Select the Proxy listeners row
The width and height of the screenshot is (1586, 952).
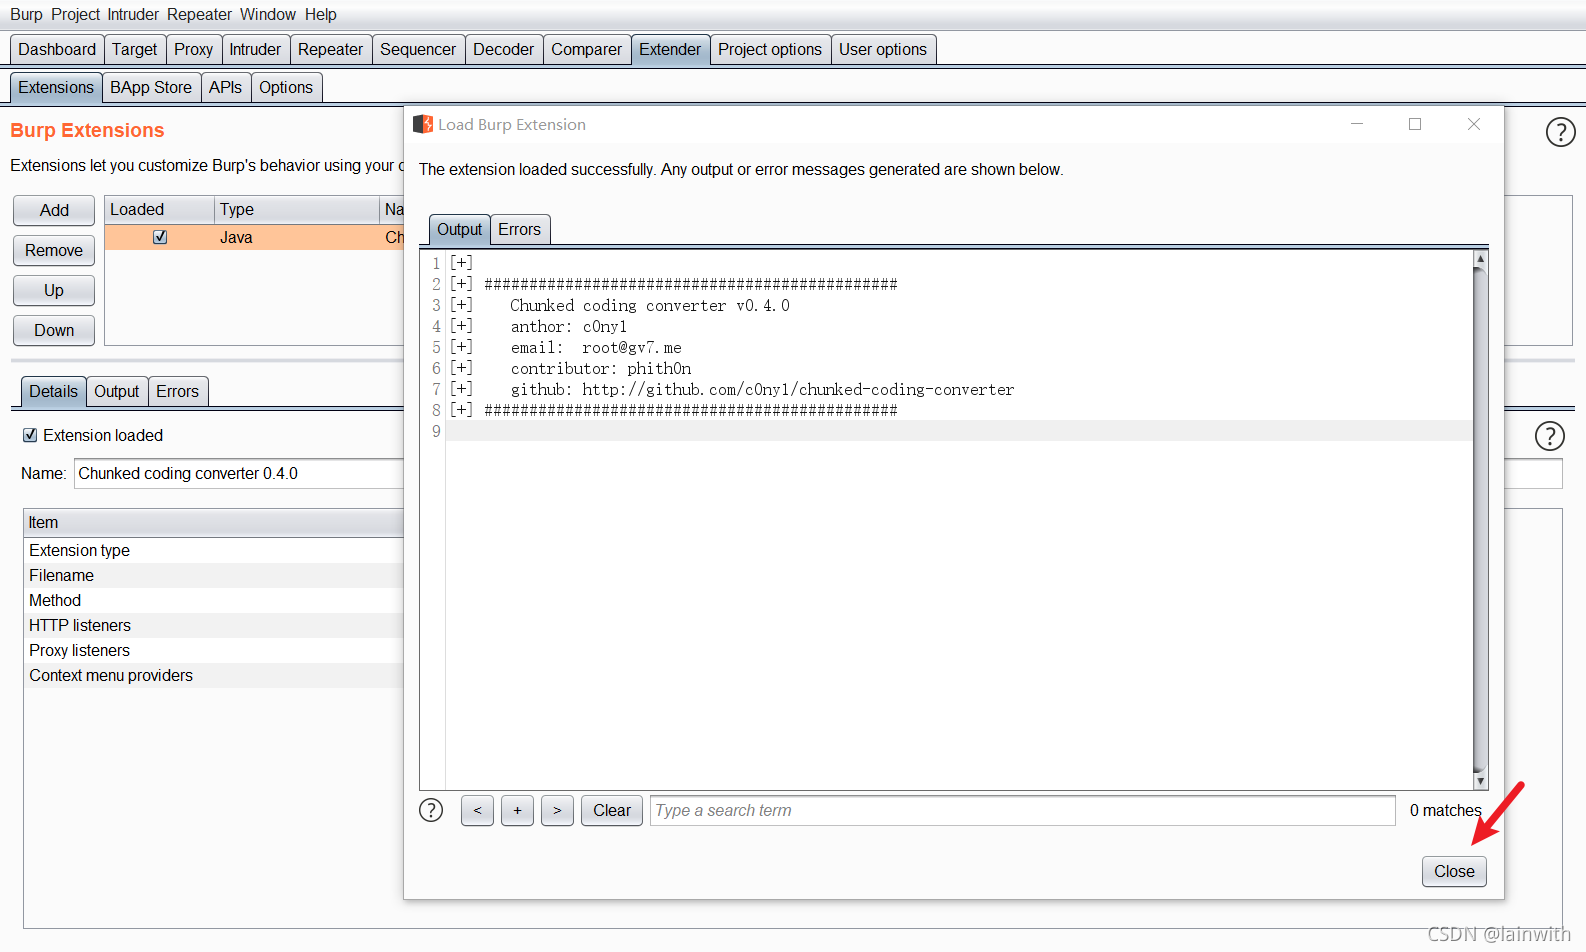(214, 651)
